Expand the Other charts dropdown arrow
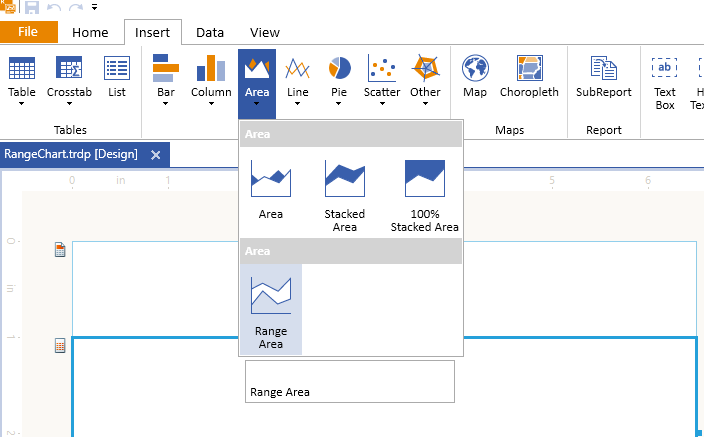The height and width of the screenshot is (437, 704). tap(425, 104)
